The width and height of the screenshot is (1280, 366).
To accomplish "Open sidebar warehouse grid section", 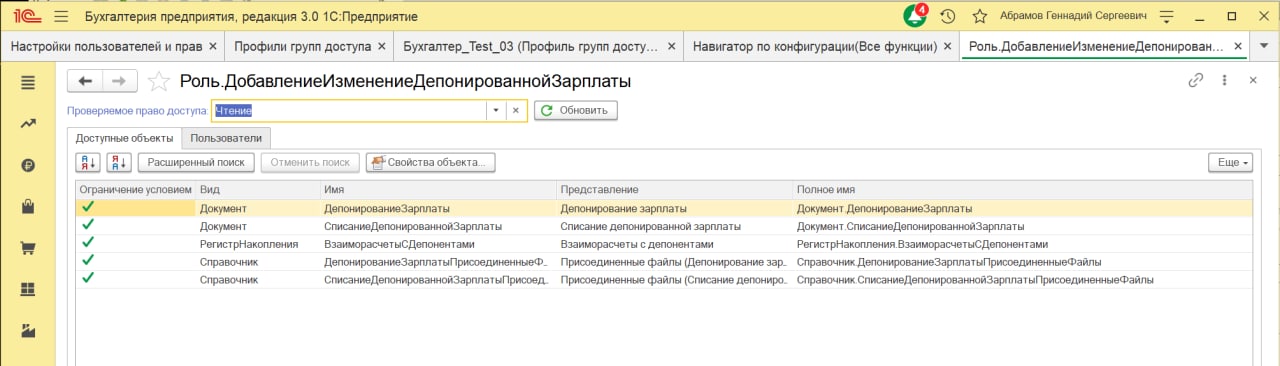I will [28, 289].
